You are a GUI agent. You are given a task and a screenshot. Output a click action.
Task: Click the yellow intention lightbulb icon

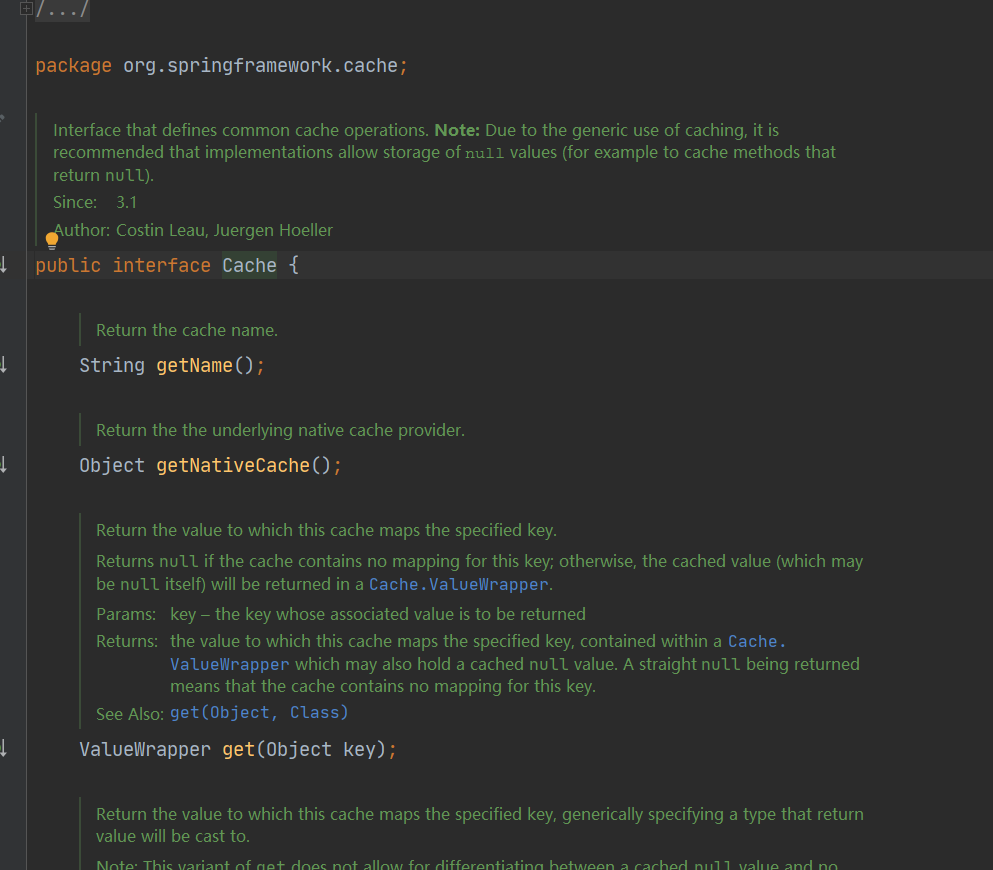click(52, 241)
